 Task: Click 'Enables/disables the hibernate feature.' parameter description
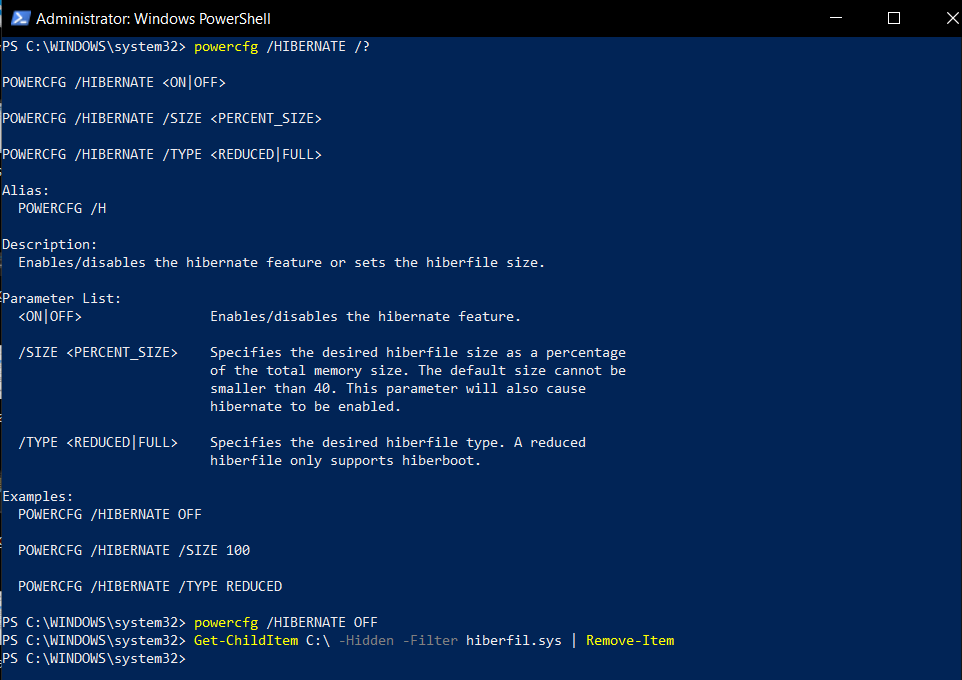[366, 317]
